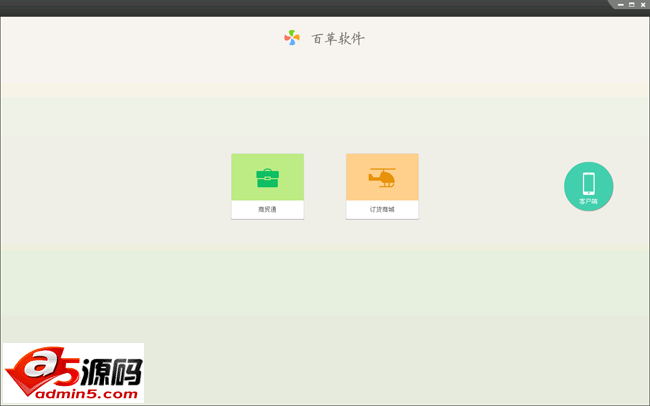
Task: Maximize the application window
Action: (x=632, y=5)
